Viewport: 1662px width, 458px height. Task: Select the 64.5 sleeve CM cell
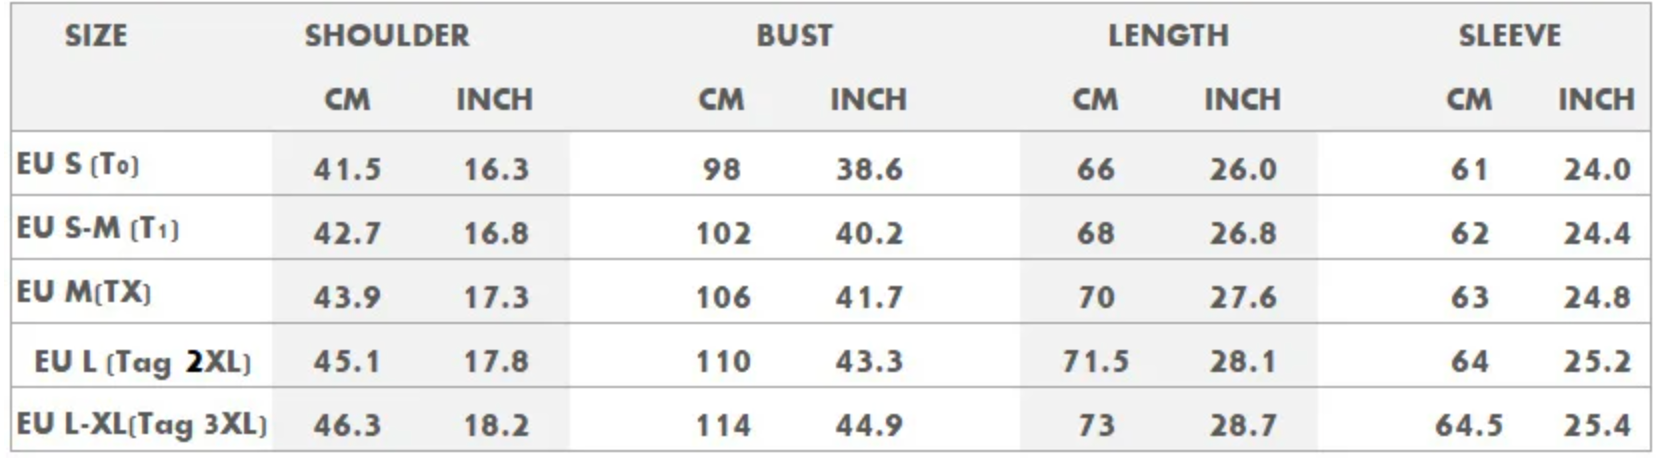point(1469,425)
